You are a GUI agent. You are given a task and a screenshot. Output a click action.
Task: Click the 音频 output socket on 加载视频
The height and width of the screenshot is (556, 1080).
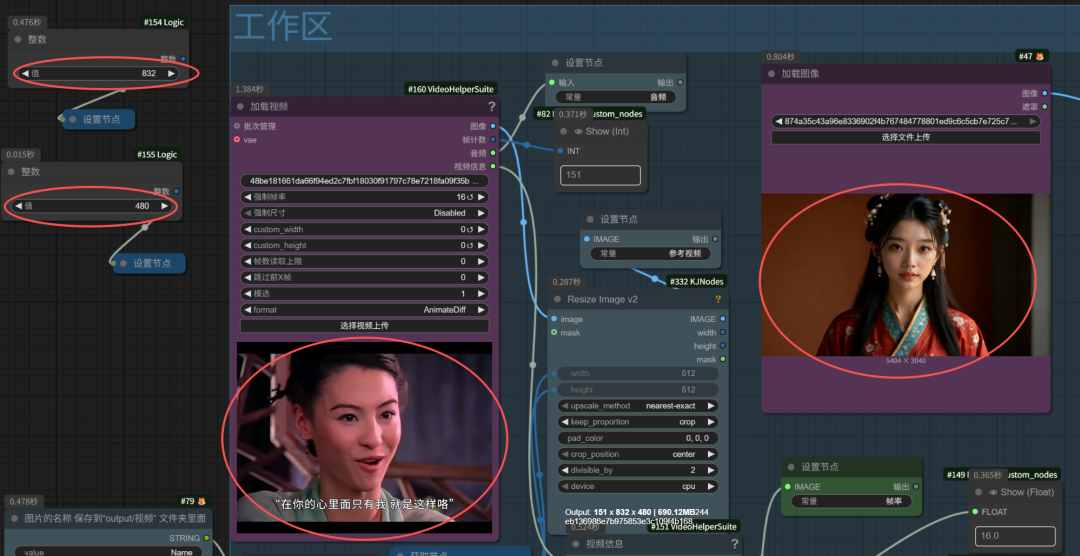[x=492, y=153]
